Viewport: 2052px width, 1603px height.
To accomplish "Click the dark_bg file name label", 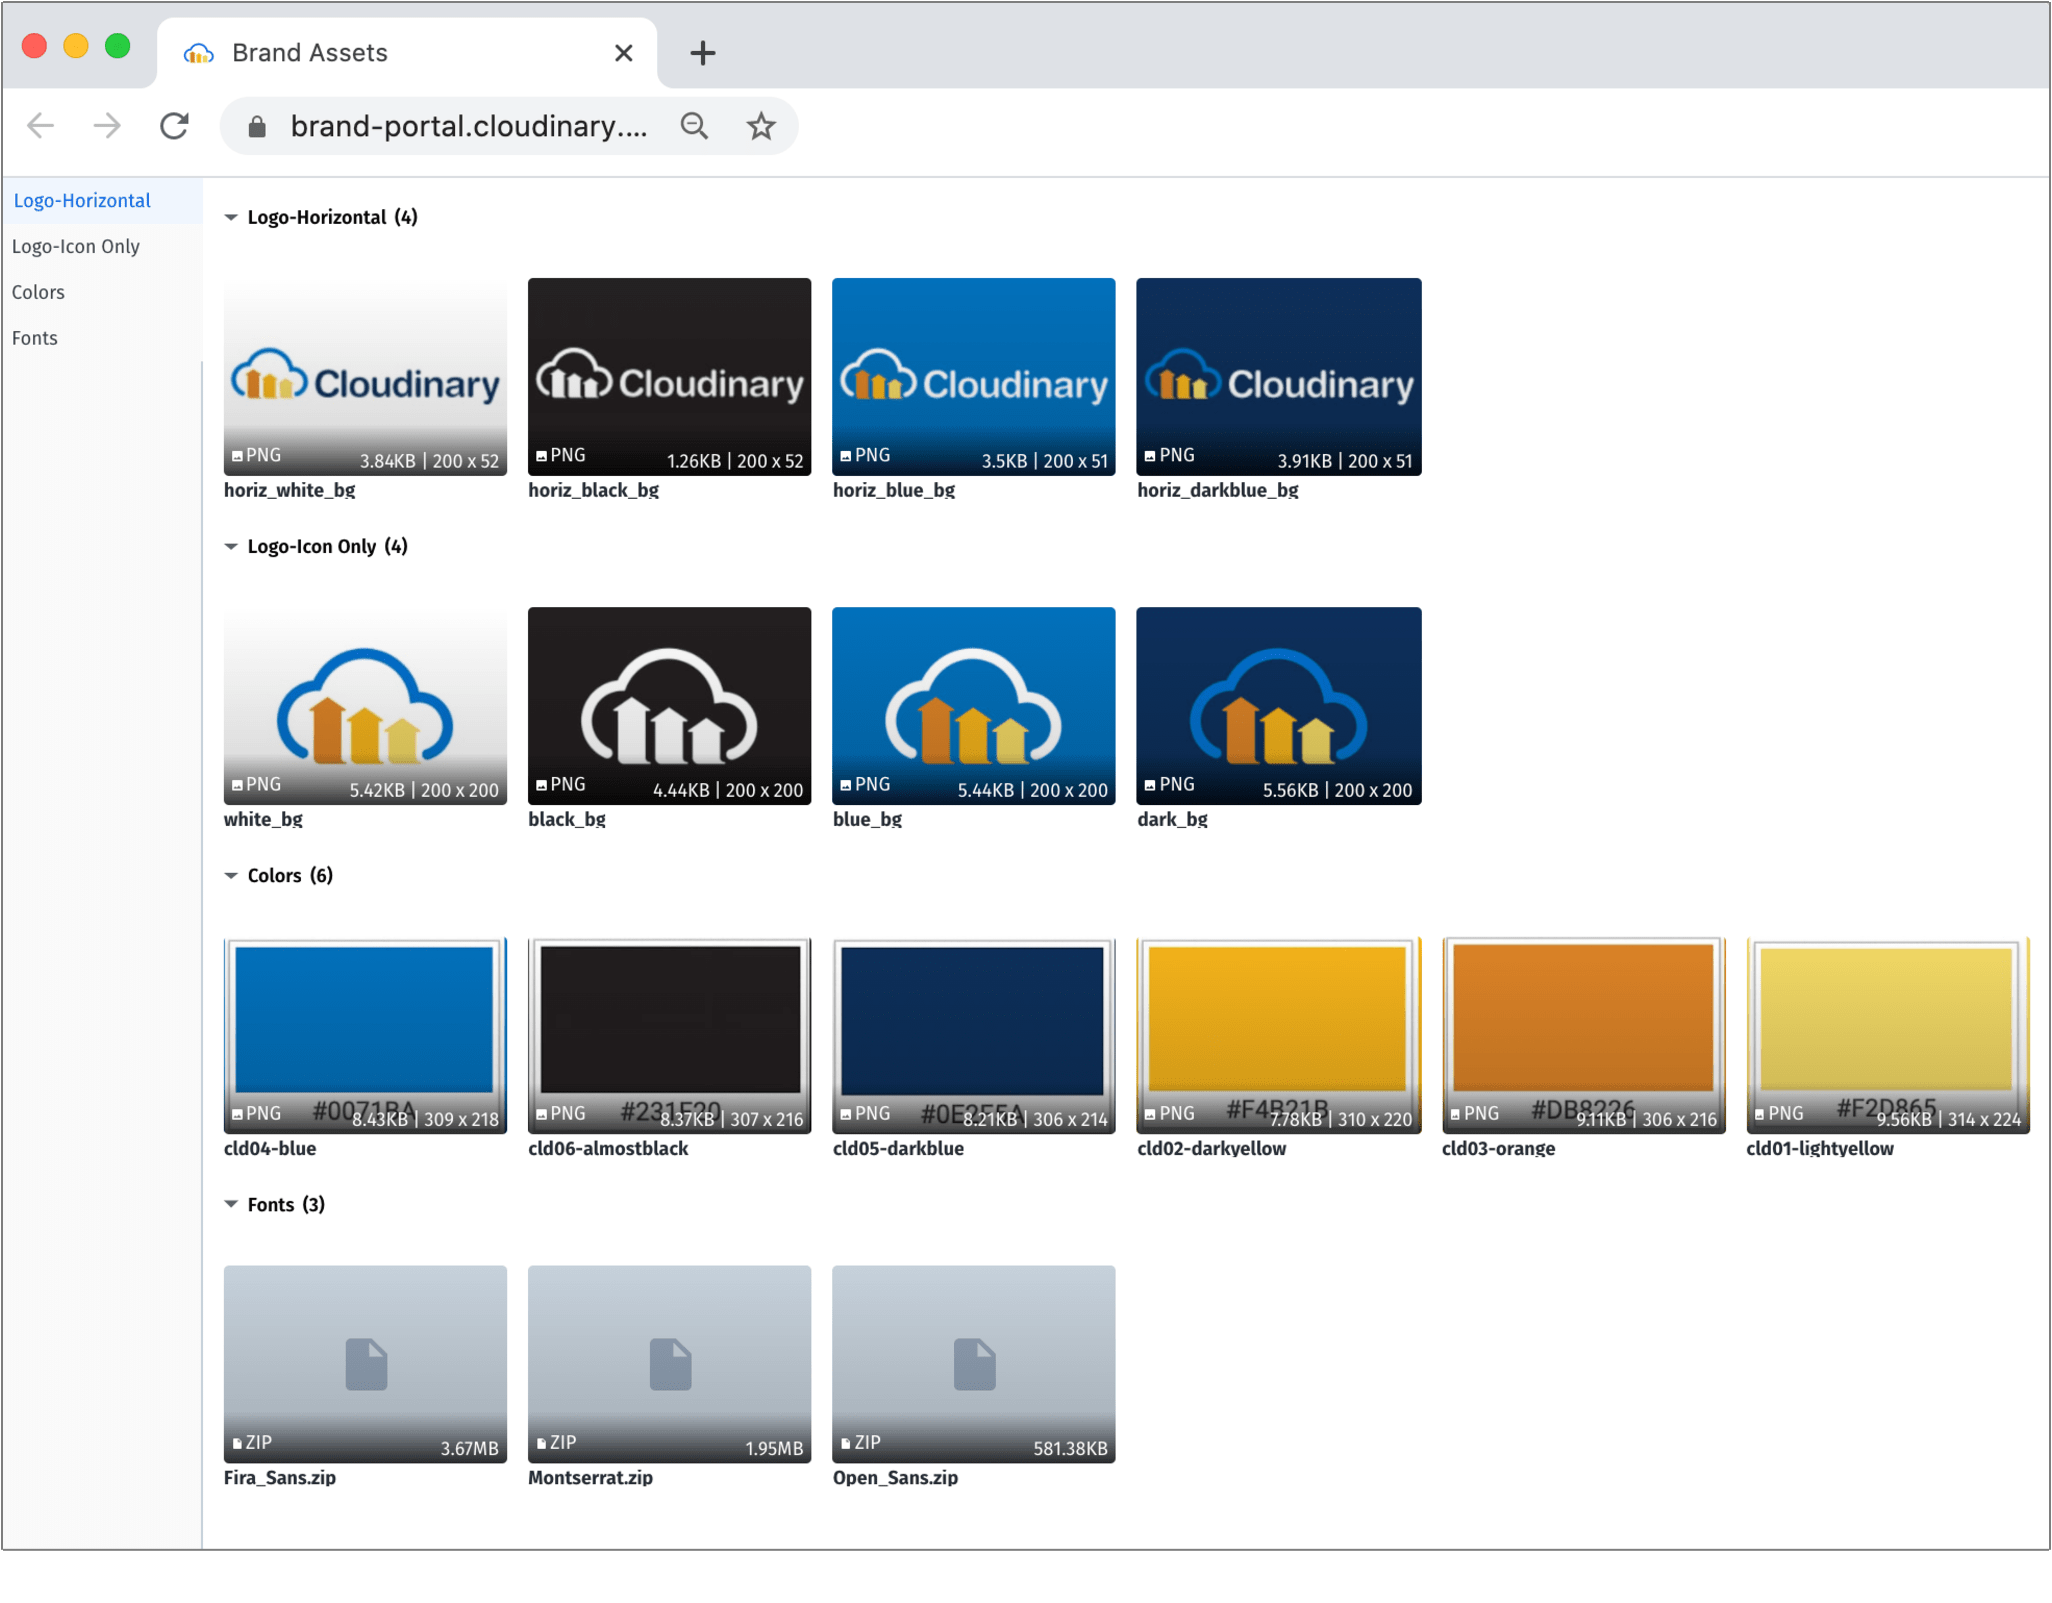I will [x=1172, y=819].
